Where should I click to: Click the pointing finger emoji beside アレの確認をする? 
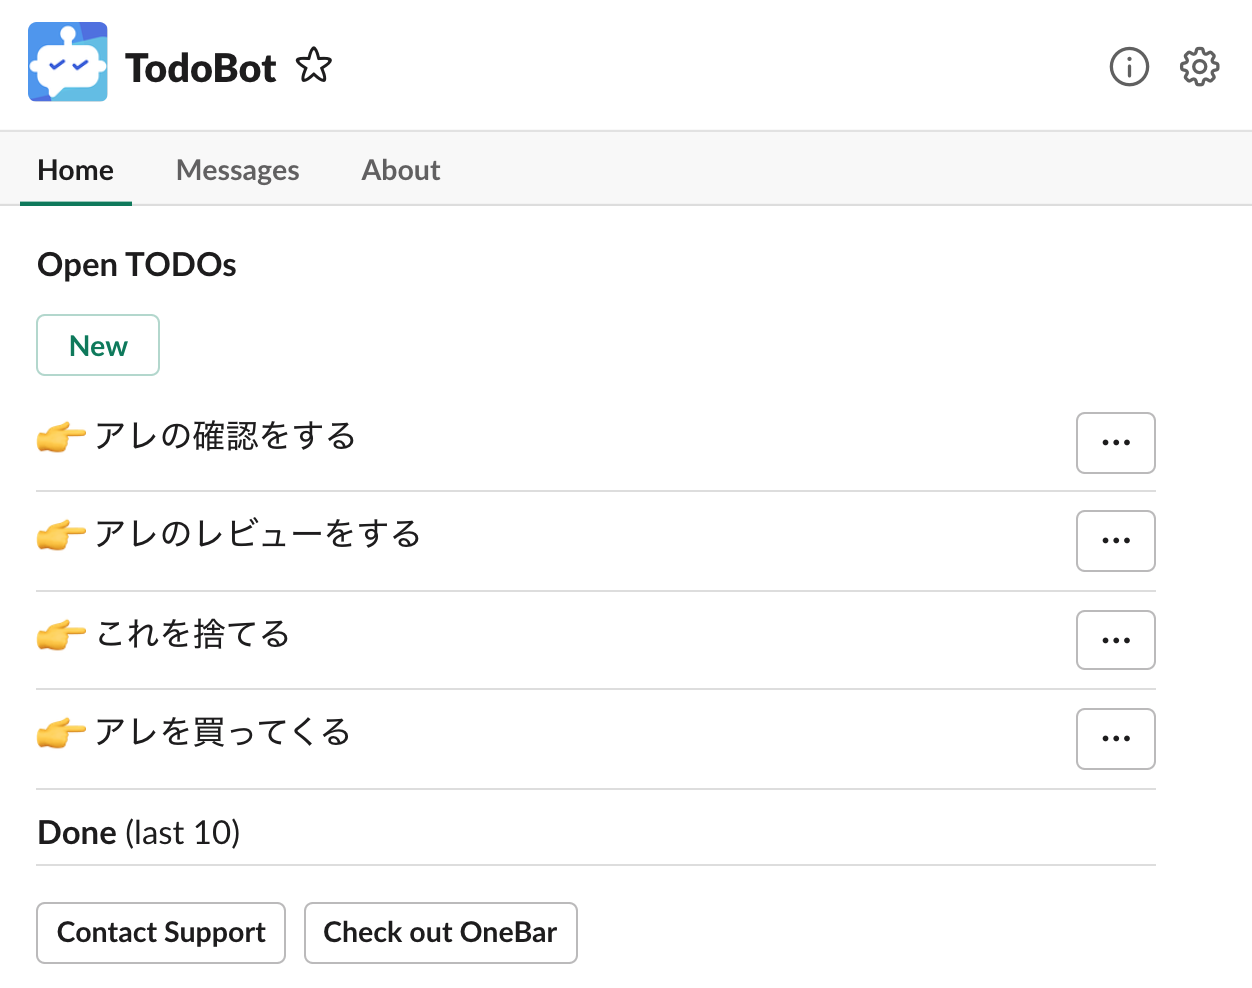click(x=62, y=436)
